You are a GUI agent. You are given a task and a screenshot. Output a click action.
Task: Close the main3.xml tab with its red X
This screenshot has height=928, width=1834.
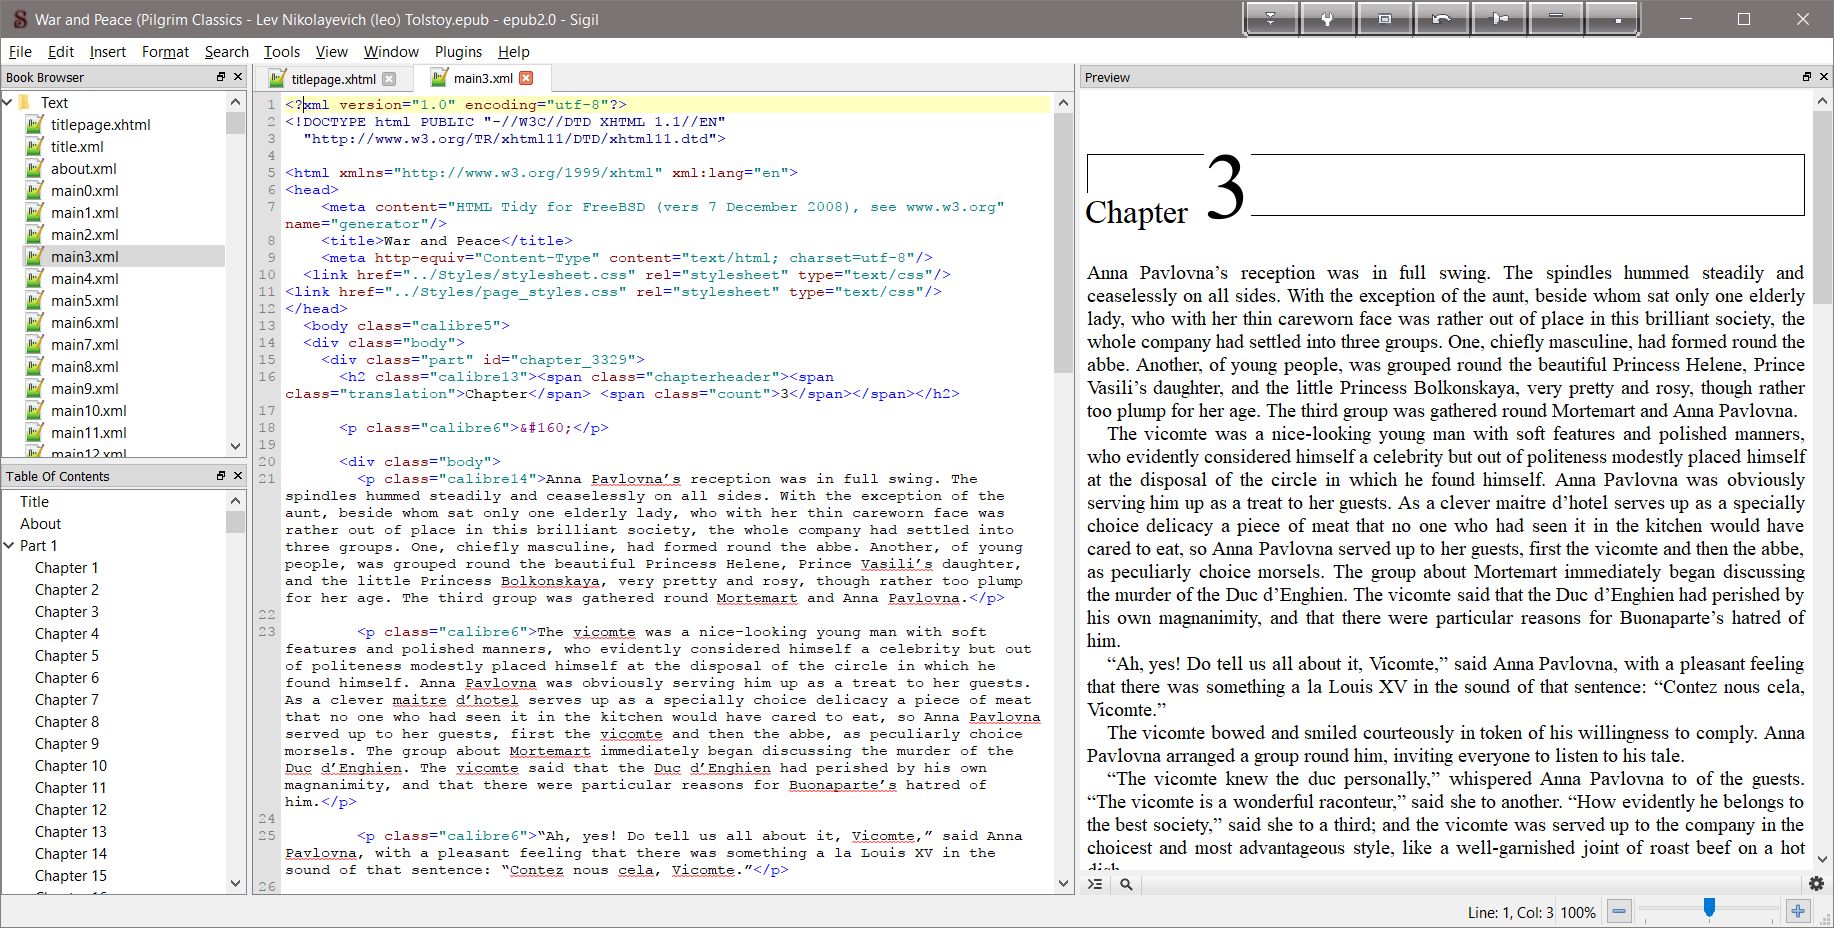tap(526, 78)
